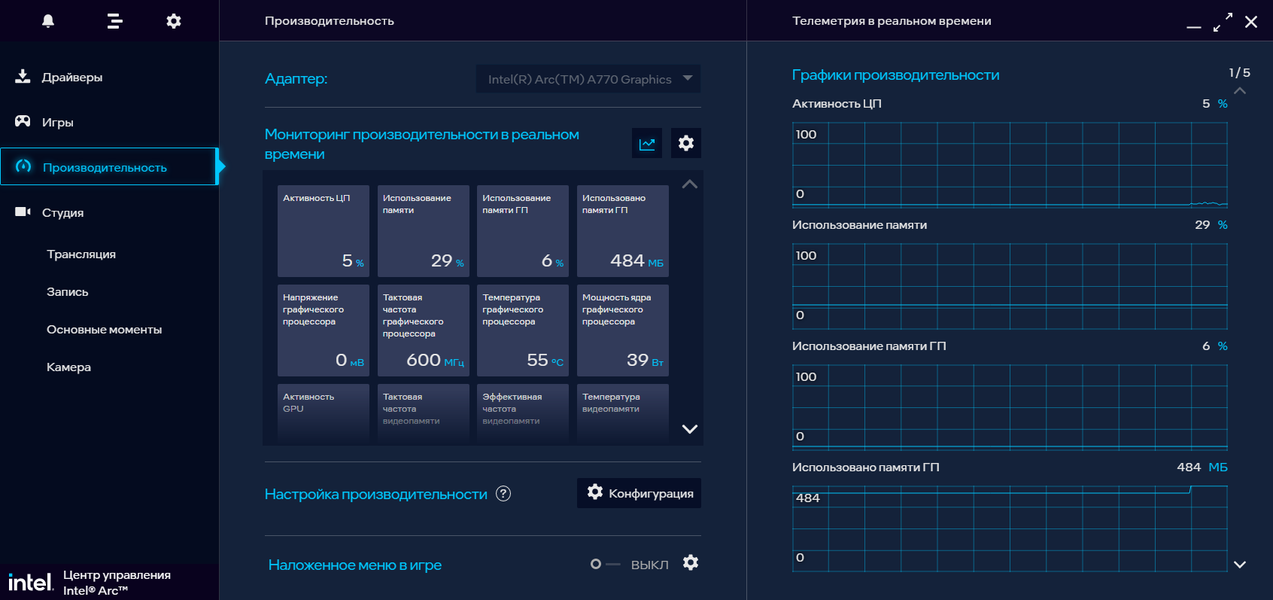
Task: Open in-game overlay settings gear
Action: [690, 563]
